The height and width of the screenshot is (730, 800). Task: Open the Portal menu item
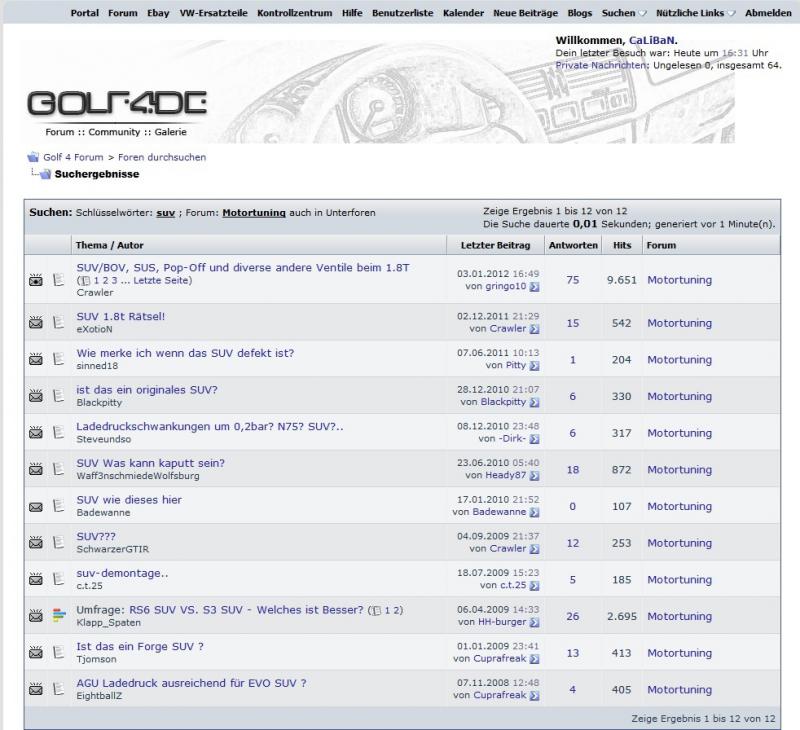coord(85,13)
